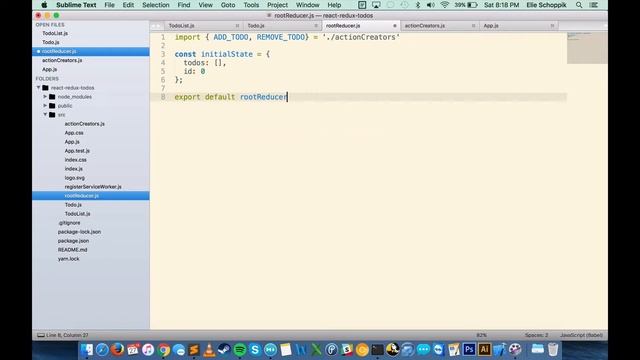Collapse the src folder
640x360 pixels.
tap(45, 115)
